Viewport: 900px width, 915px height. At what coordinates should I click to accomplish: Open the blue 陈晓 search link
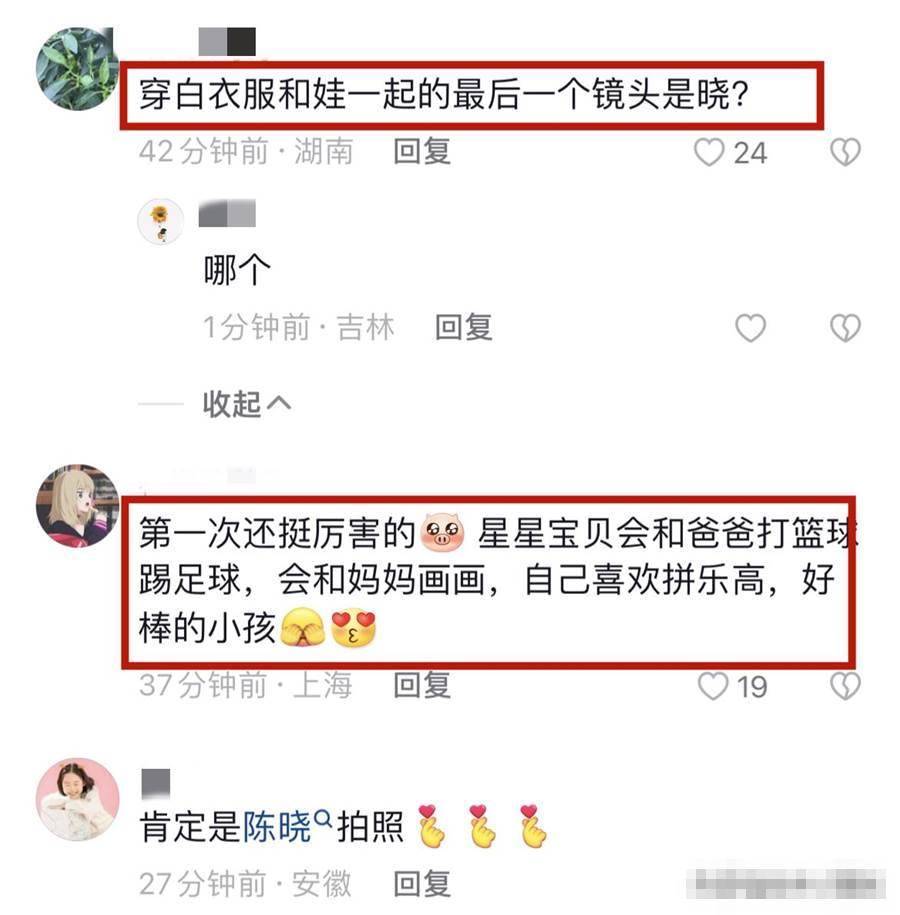click(x=277, y=827)
